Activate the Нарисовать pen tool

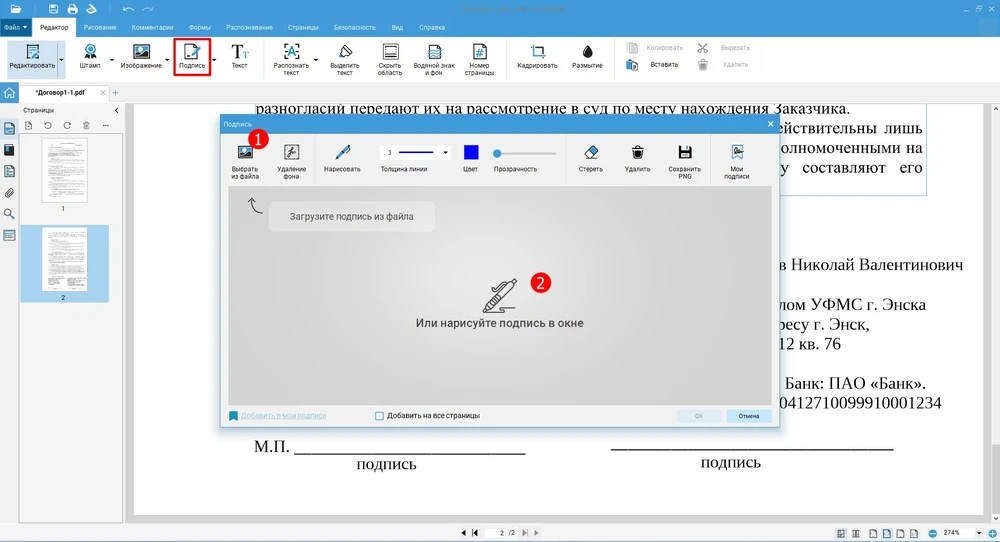click(342, 153)
